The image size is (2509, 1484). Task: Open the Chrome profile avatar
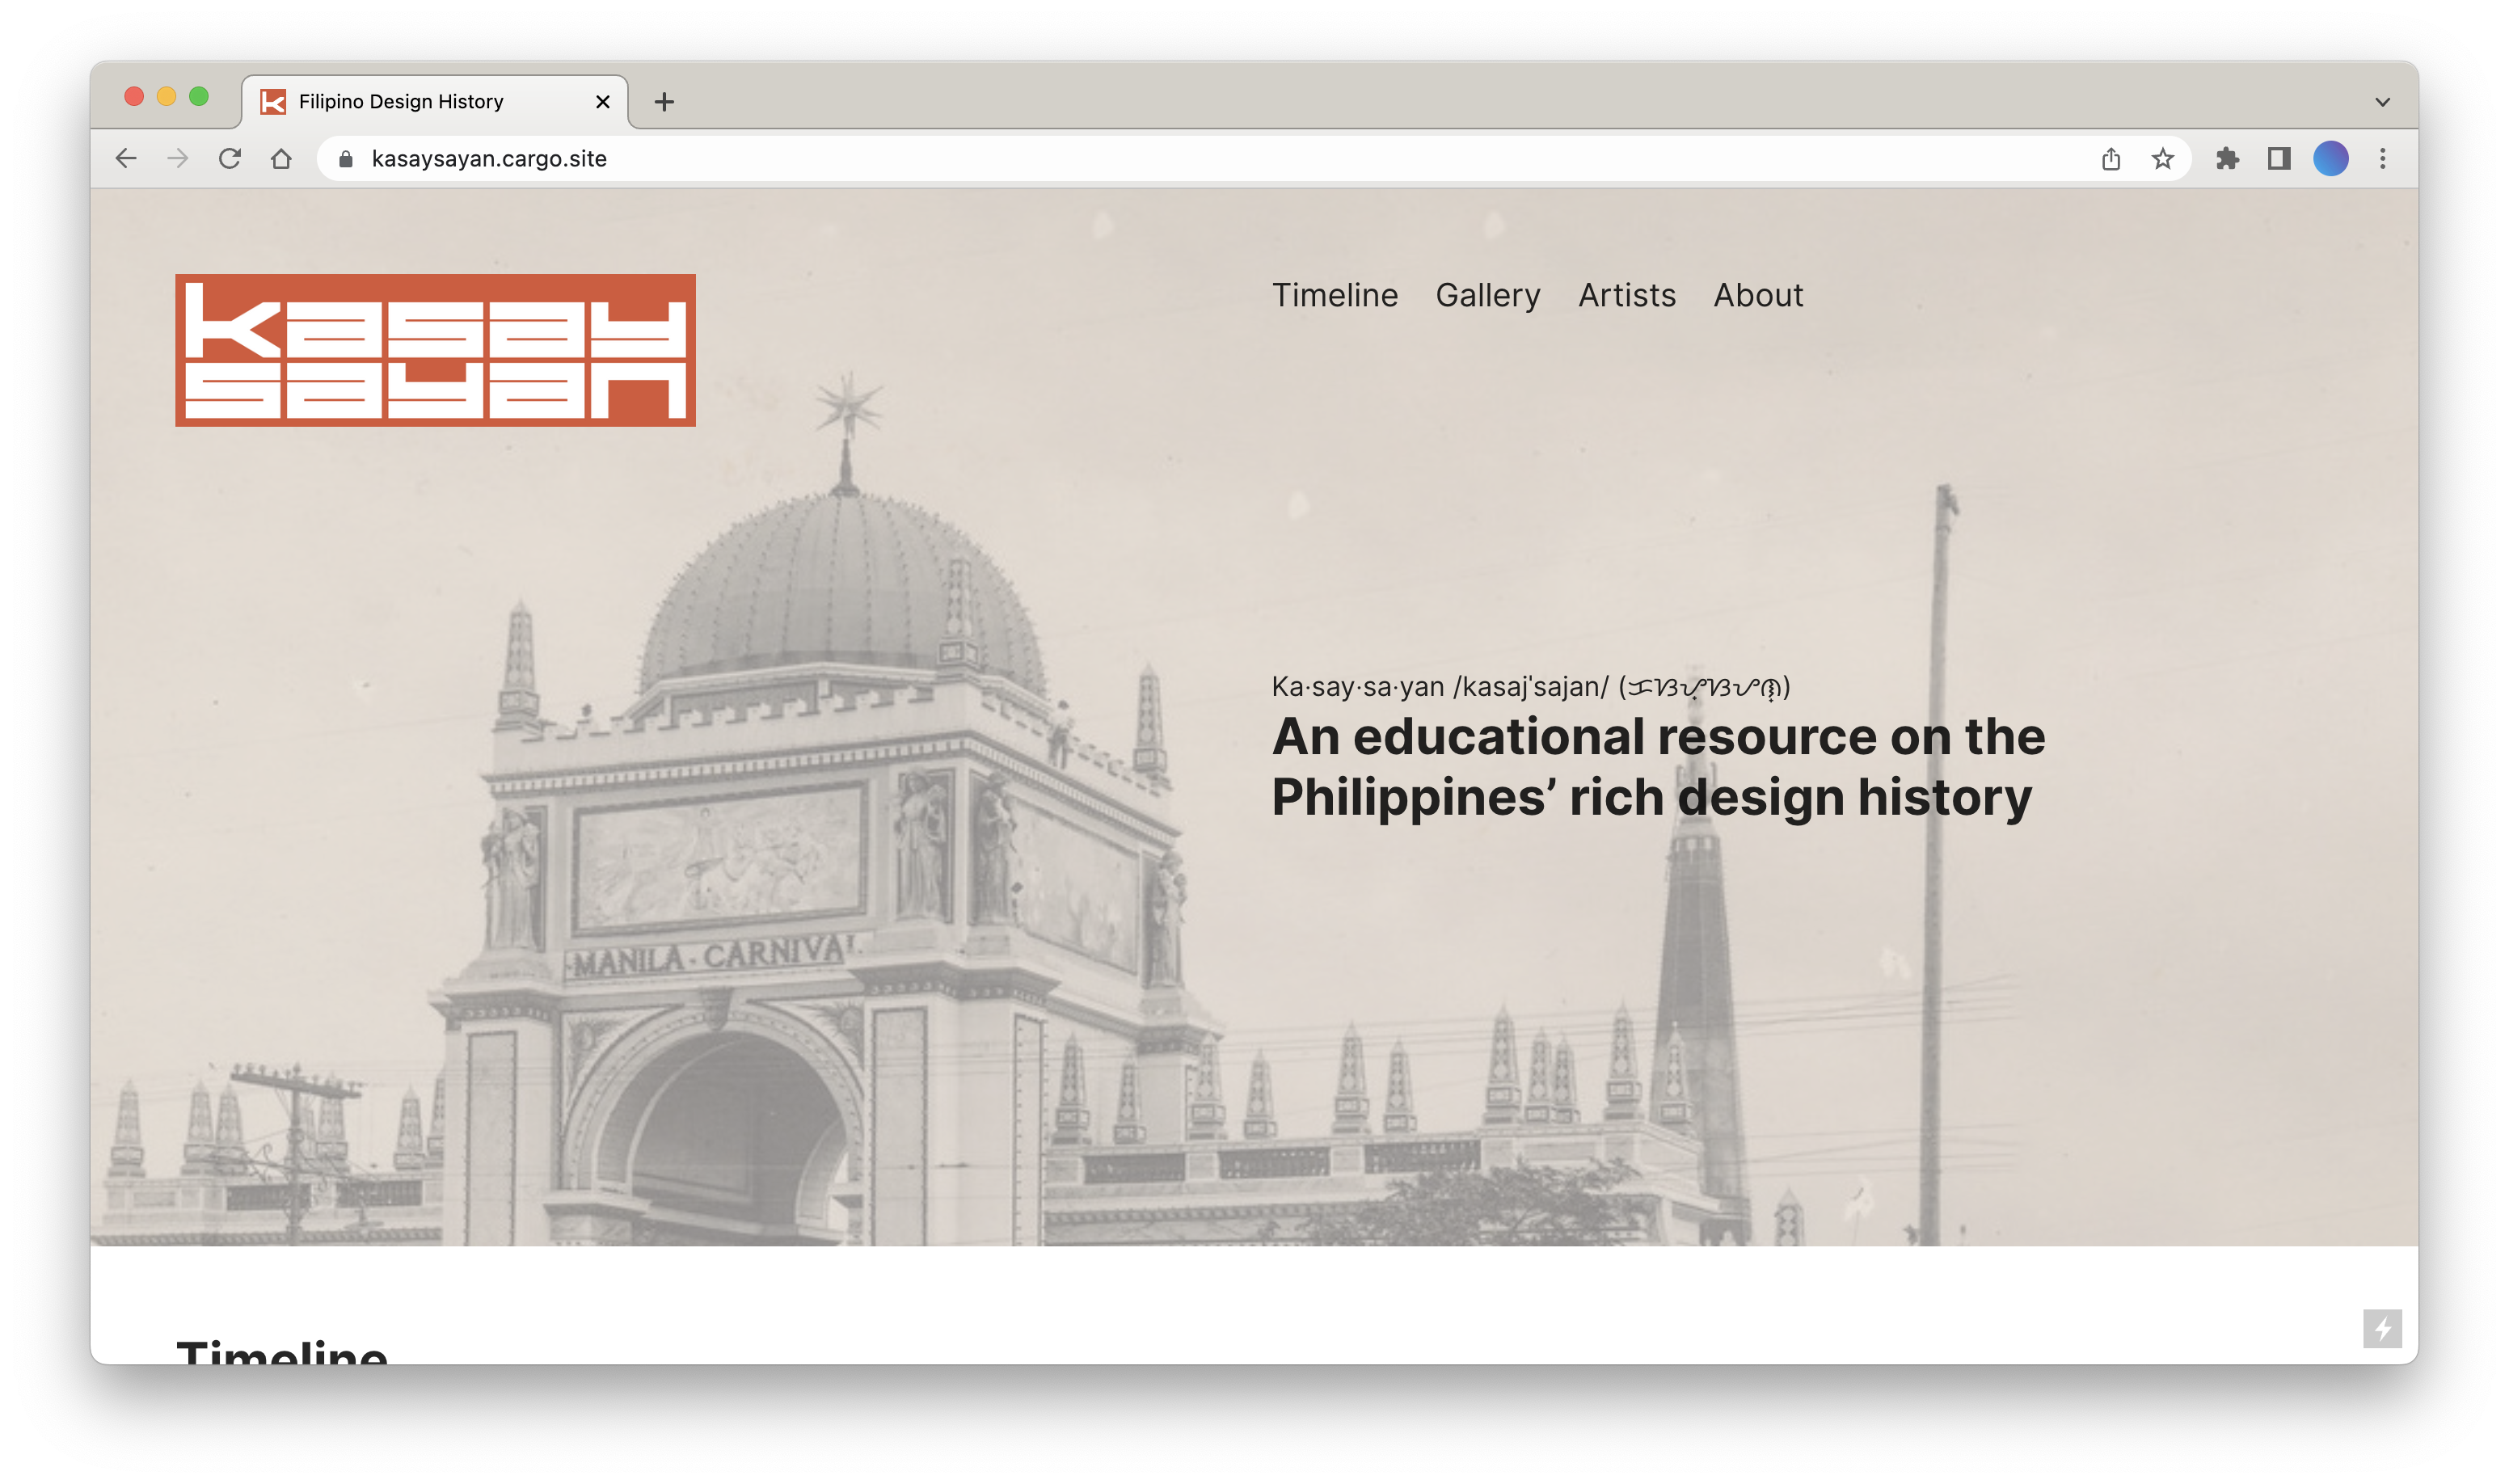point(2331,158)
